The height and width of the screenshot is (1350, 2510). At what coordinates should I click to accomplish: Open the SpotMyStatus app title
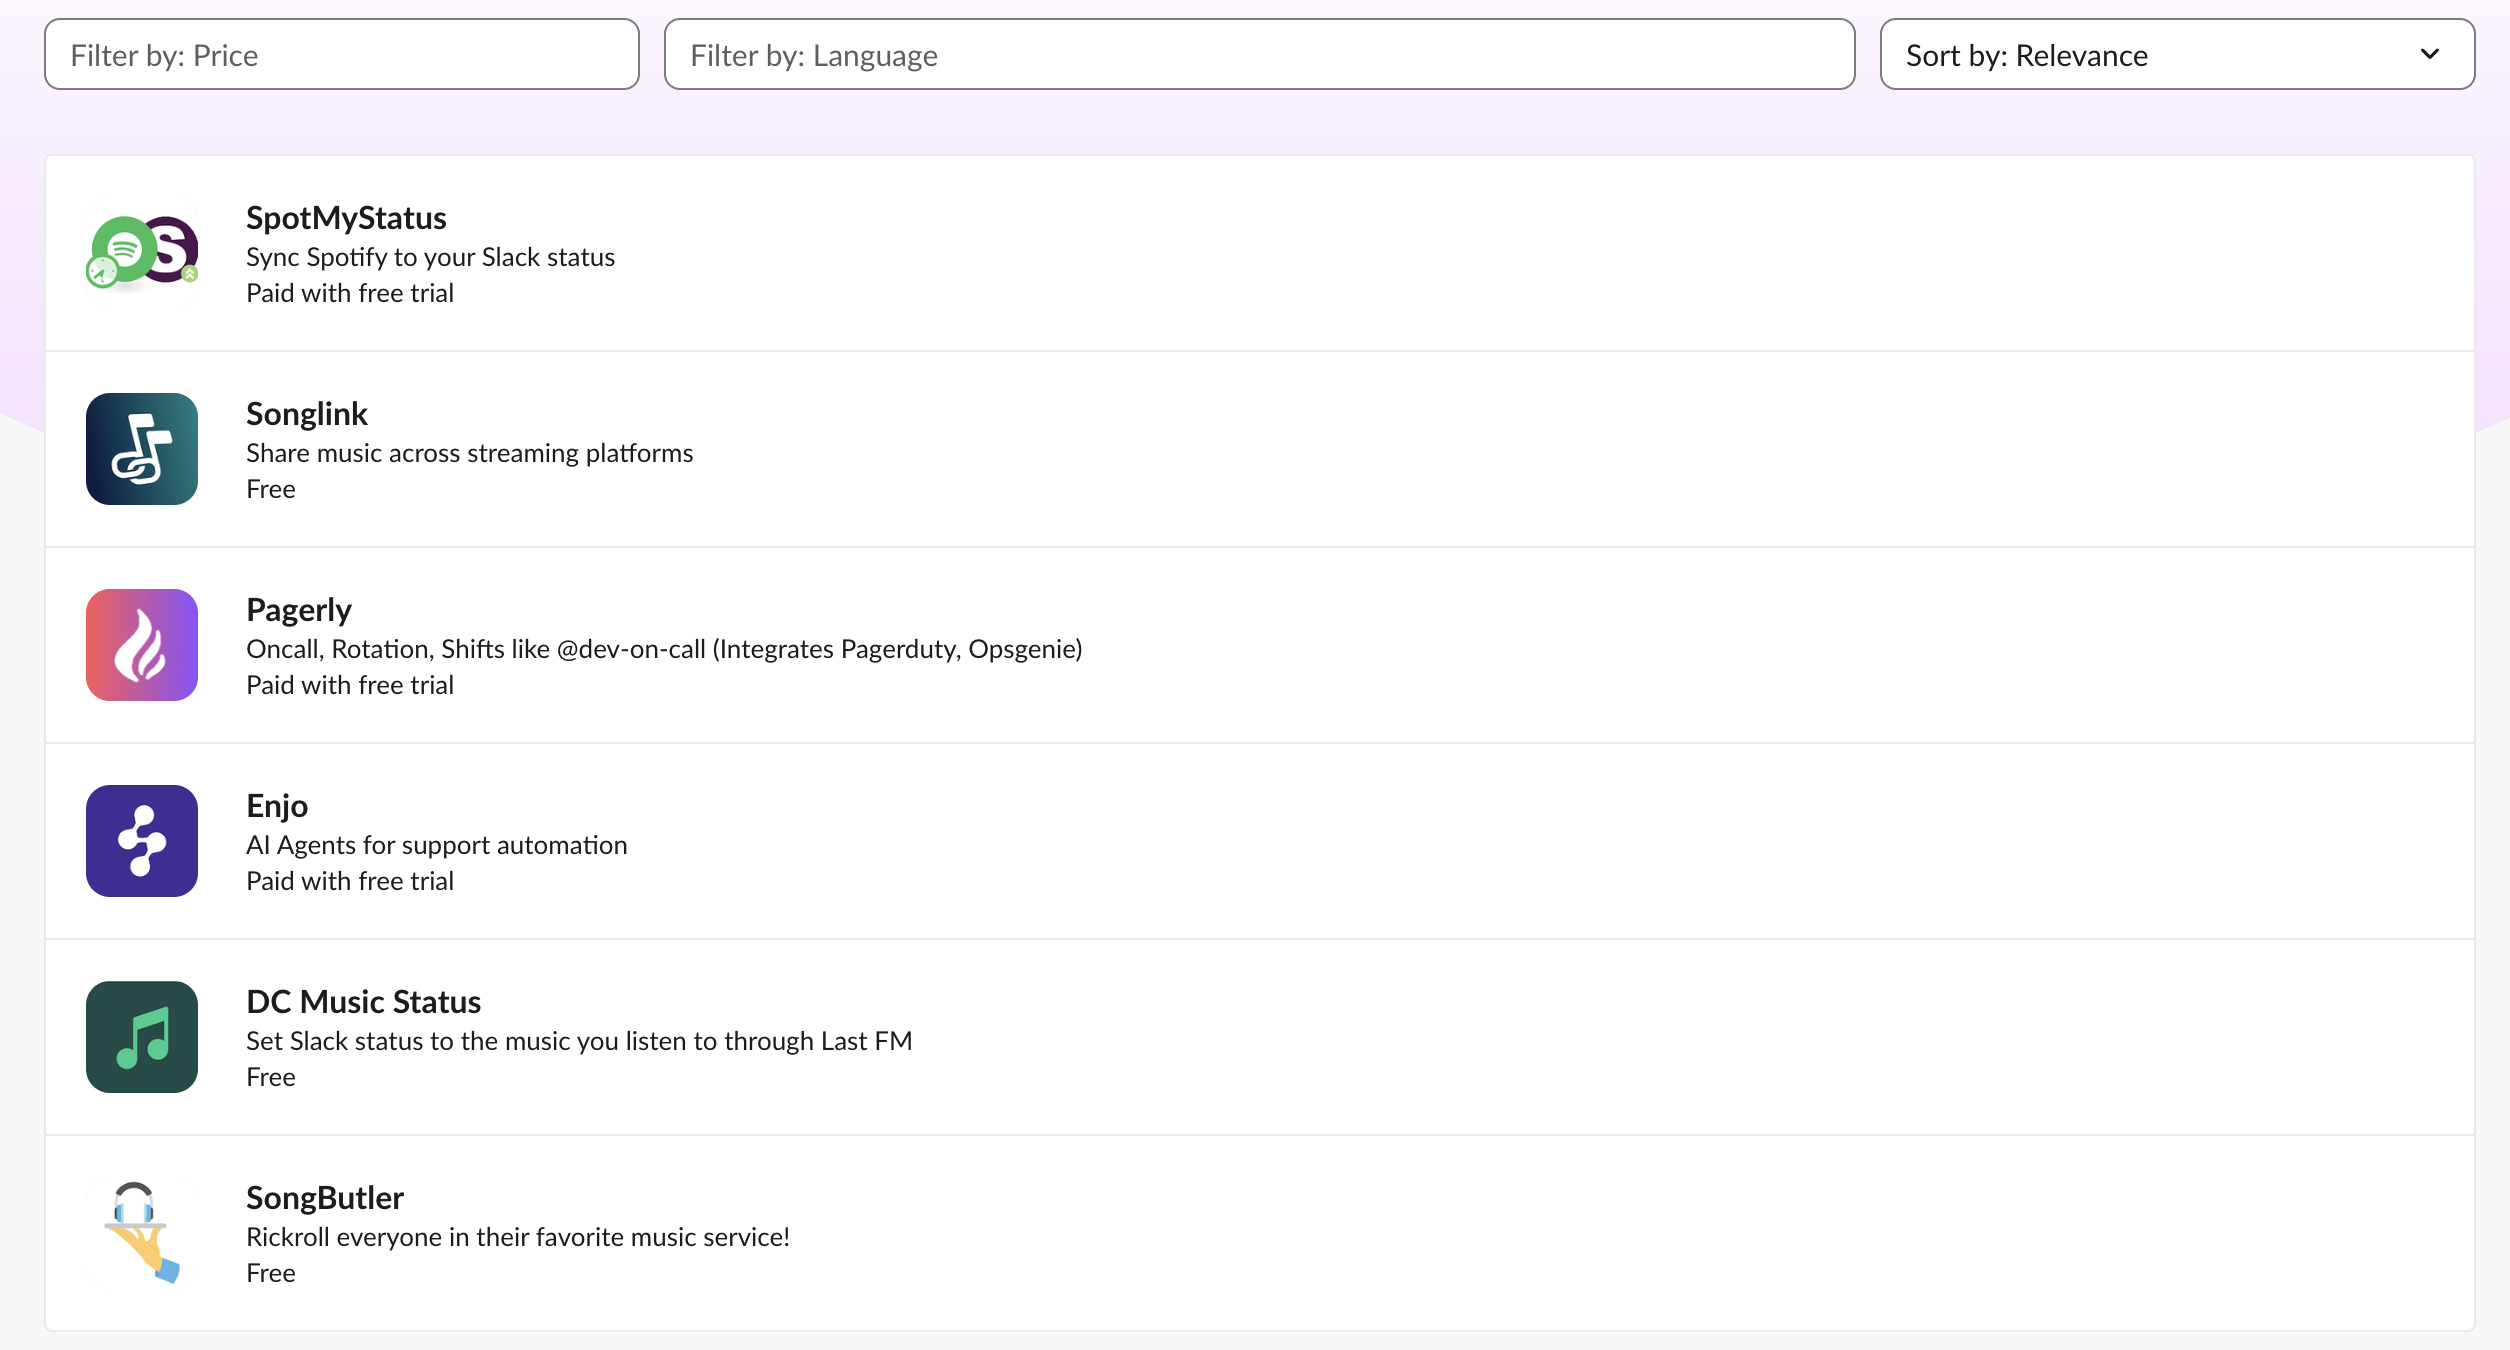tap(346, 218)
